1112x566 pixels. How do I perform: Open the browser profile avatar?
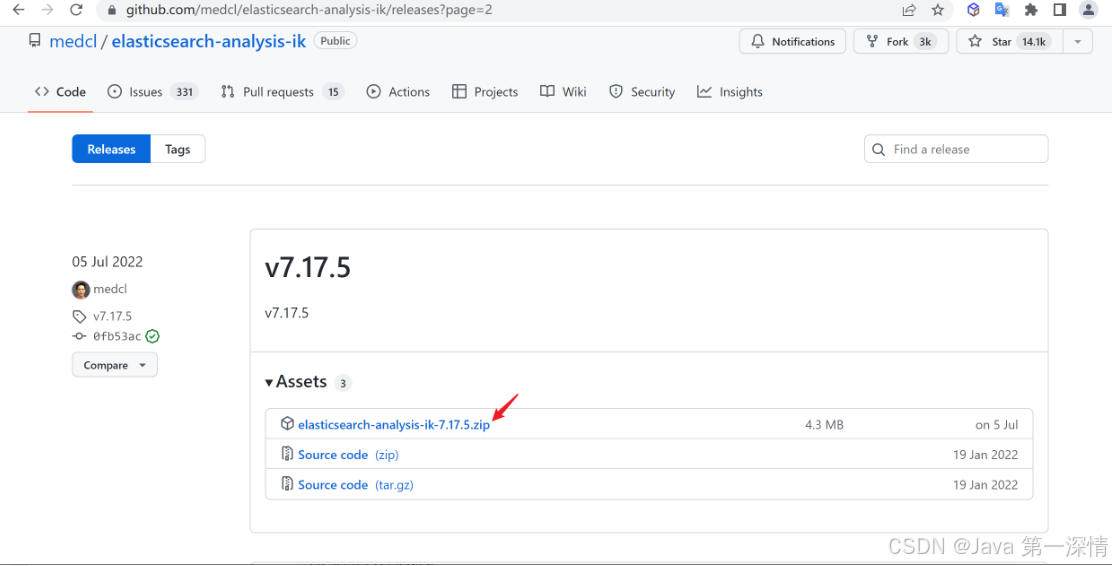pos(1089,9)
